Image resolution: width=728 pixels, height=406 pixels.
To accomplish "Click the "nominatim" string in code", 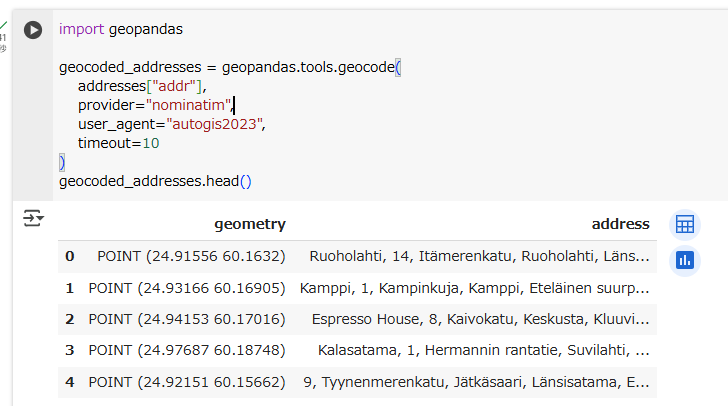I will pyautogui.click(x=189, y=105).
